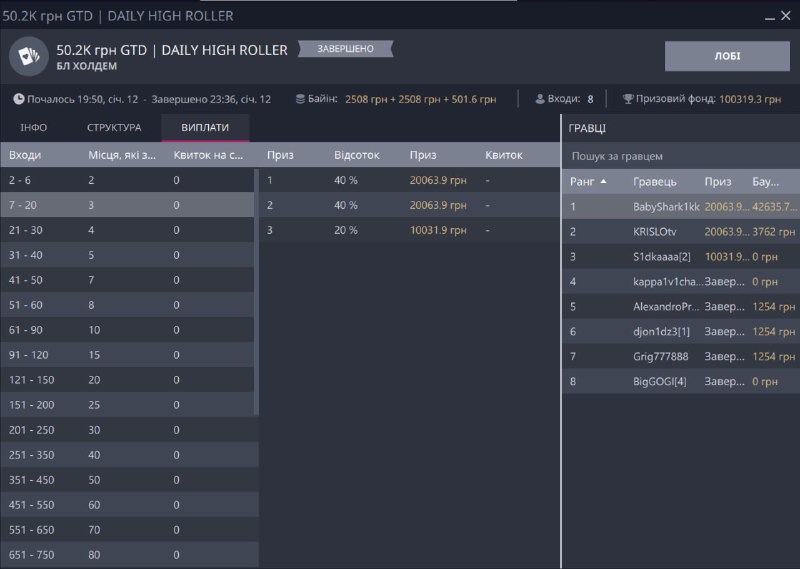
Task: Open the ІНФО tab
Action: point(34,128)
